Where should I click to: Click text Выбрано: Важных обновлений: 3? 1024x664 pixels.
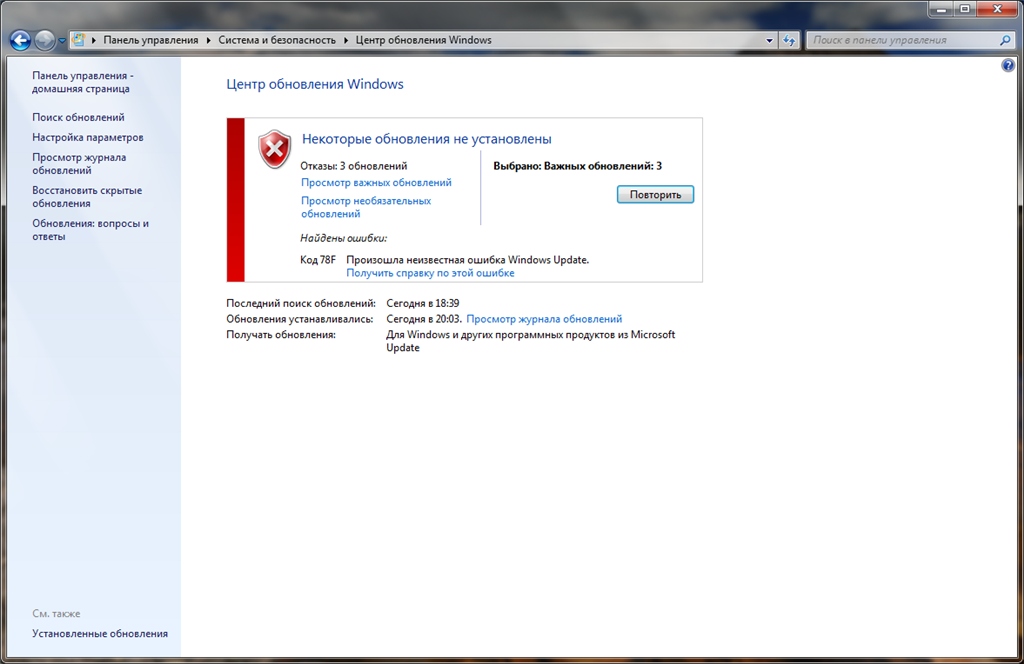577,166
